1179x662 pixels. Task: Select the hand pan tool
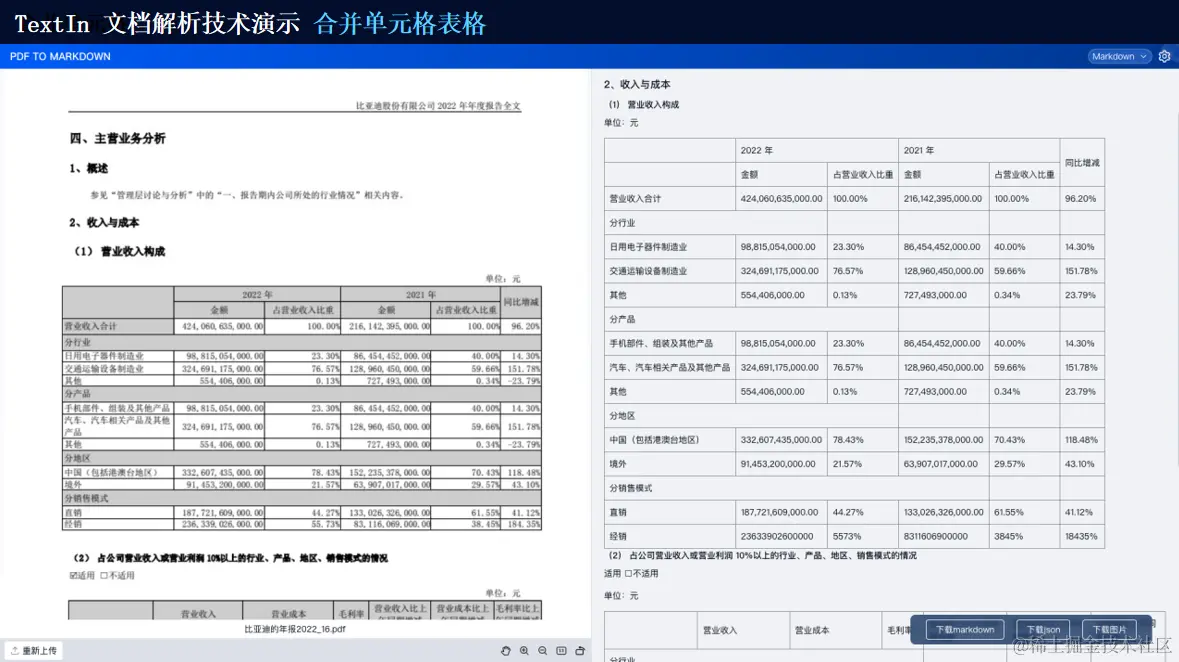tap(505, 651)
